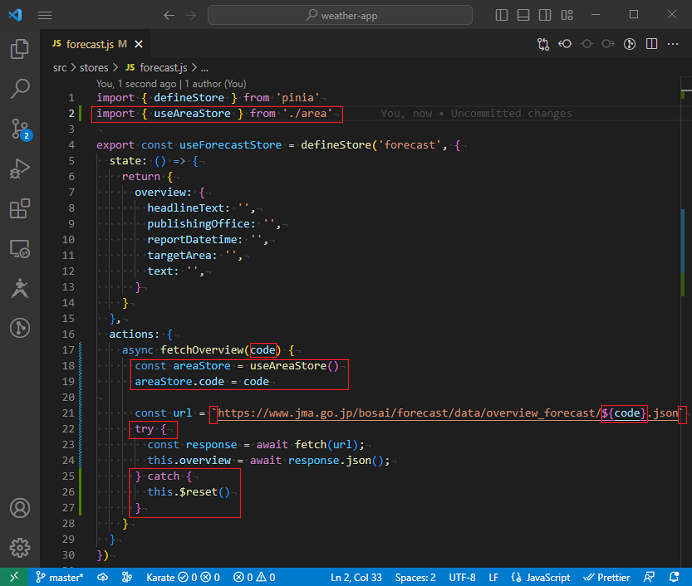
Task: Click 'fetchOverview' function name on line 17
Action: click(x=202, y=350)
